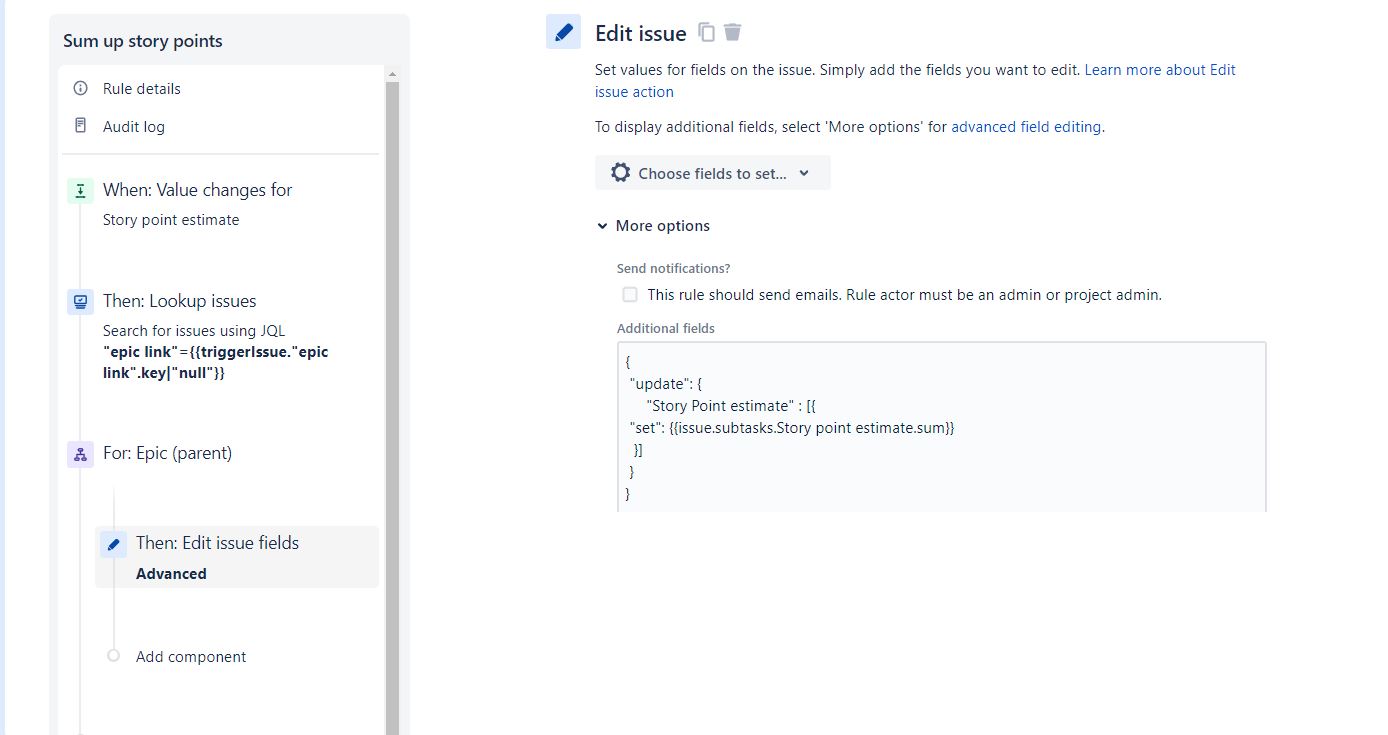Click the Rule details info icon
This screenshot has height=735, width=1388.
pyautogui.click(x=81, y=88)
